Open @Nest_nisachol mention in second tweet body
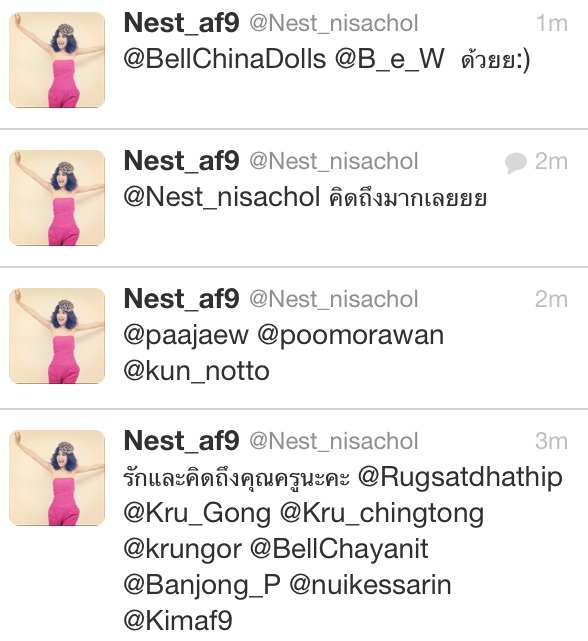The image size is (588, 641). click(222, 197)
